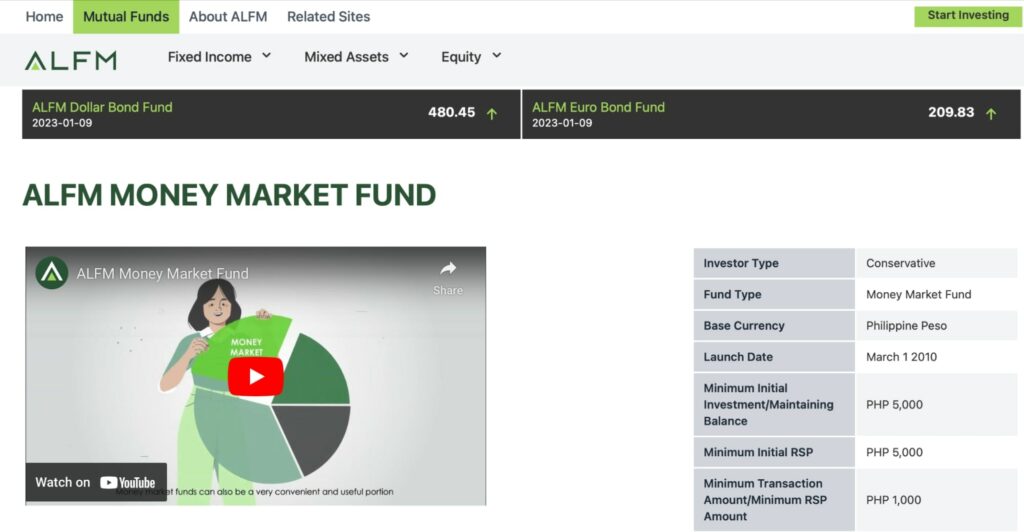Click the Euro Bond Fund date 2023-01-09
The height and width of the screenshot is (532, 1024).
click(x=562, y=123)
